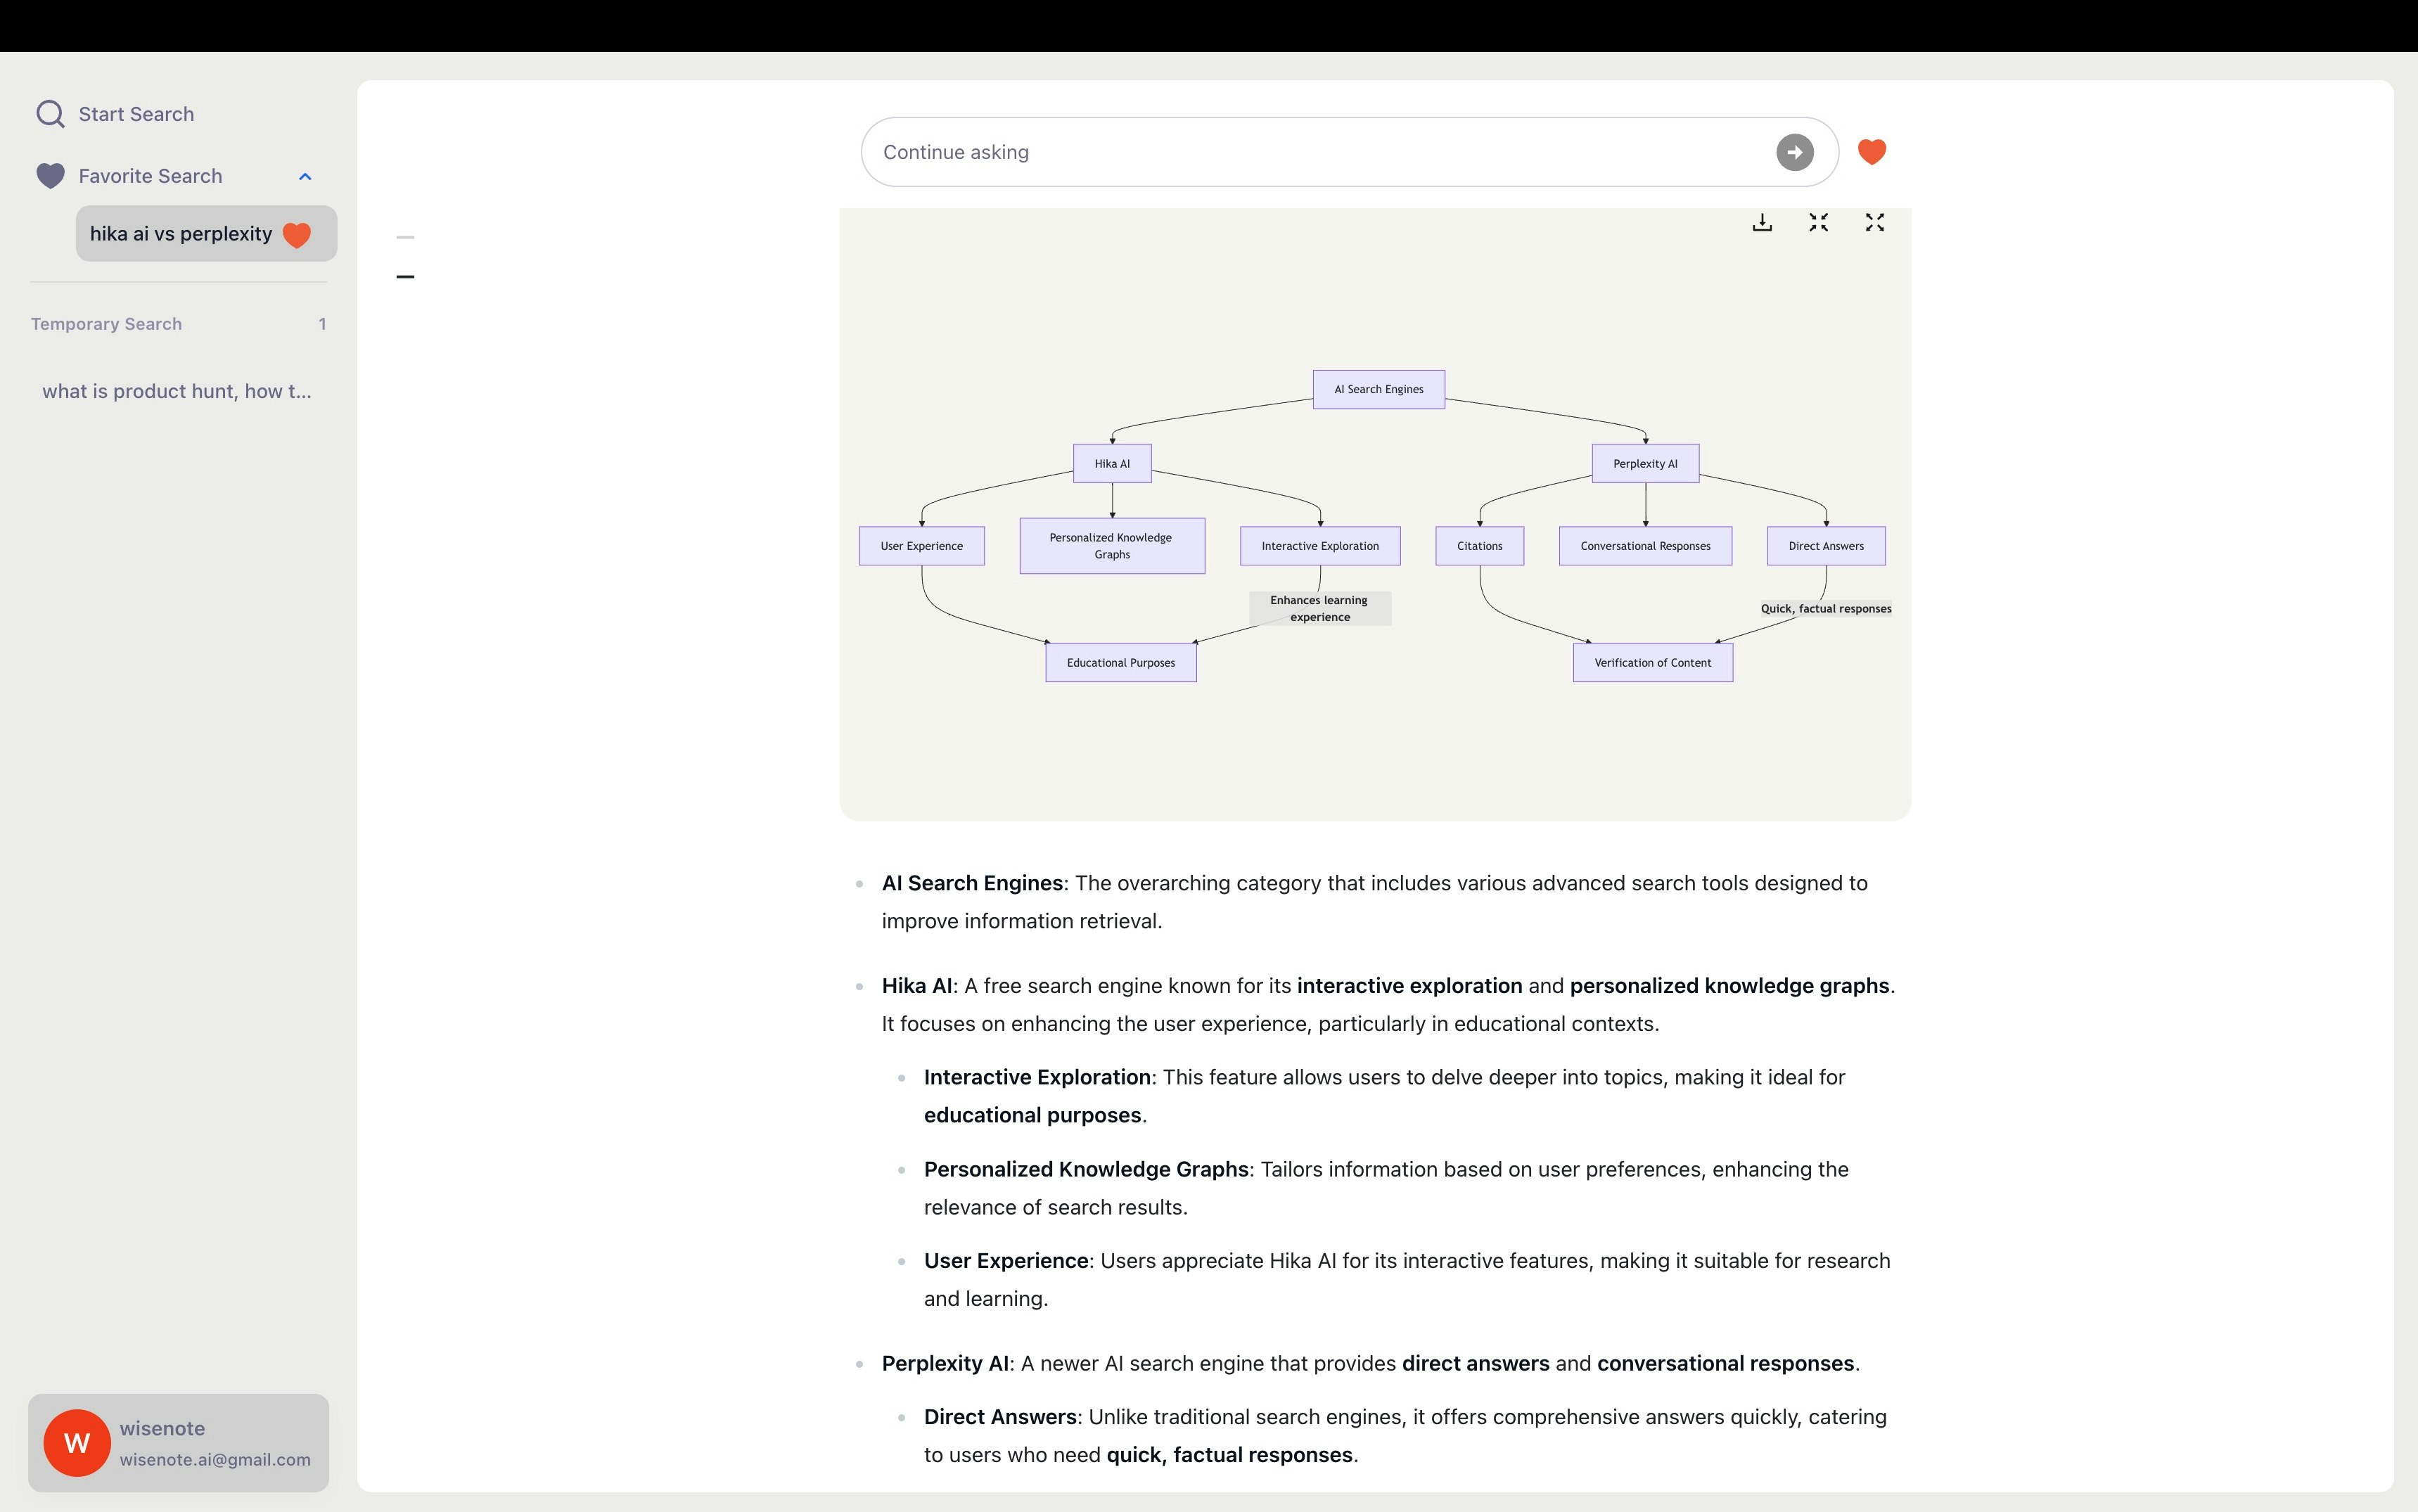Click the Start Search magnifier icon
The image size is (2418, 1512).
(50, 114)
